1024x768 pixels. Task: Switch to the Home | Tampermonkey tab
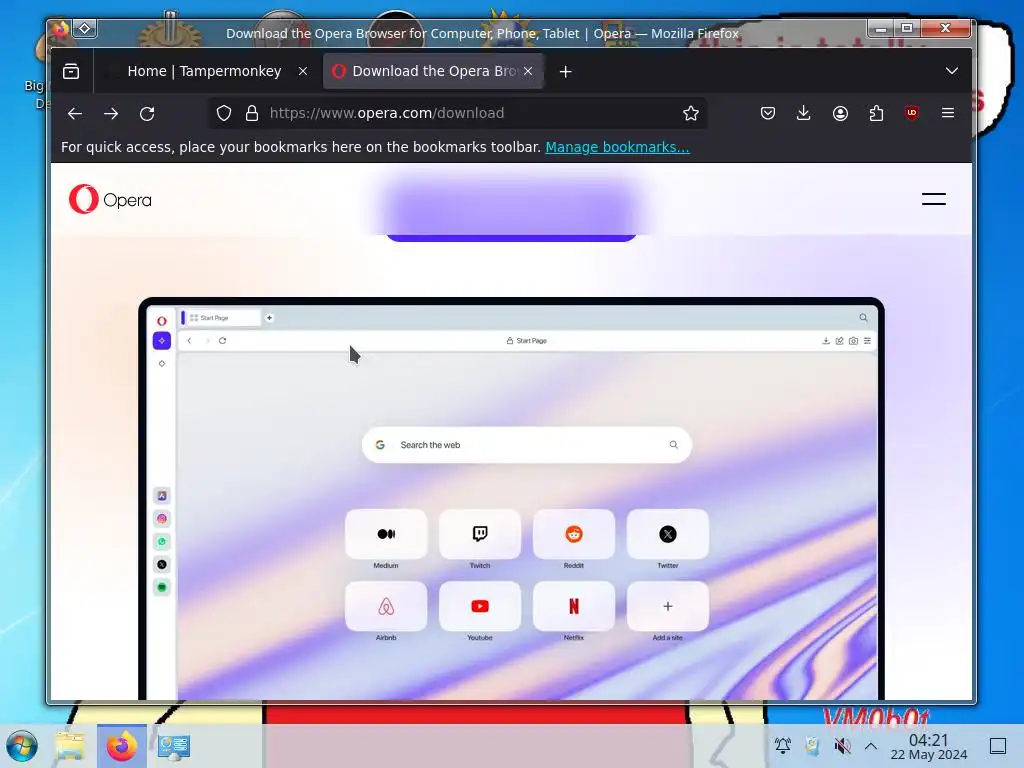pyautogui.click(x=204, y=71)
